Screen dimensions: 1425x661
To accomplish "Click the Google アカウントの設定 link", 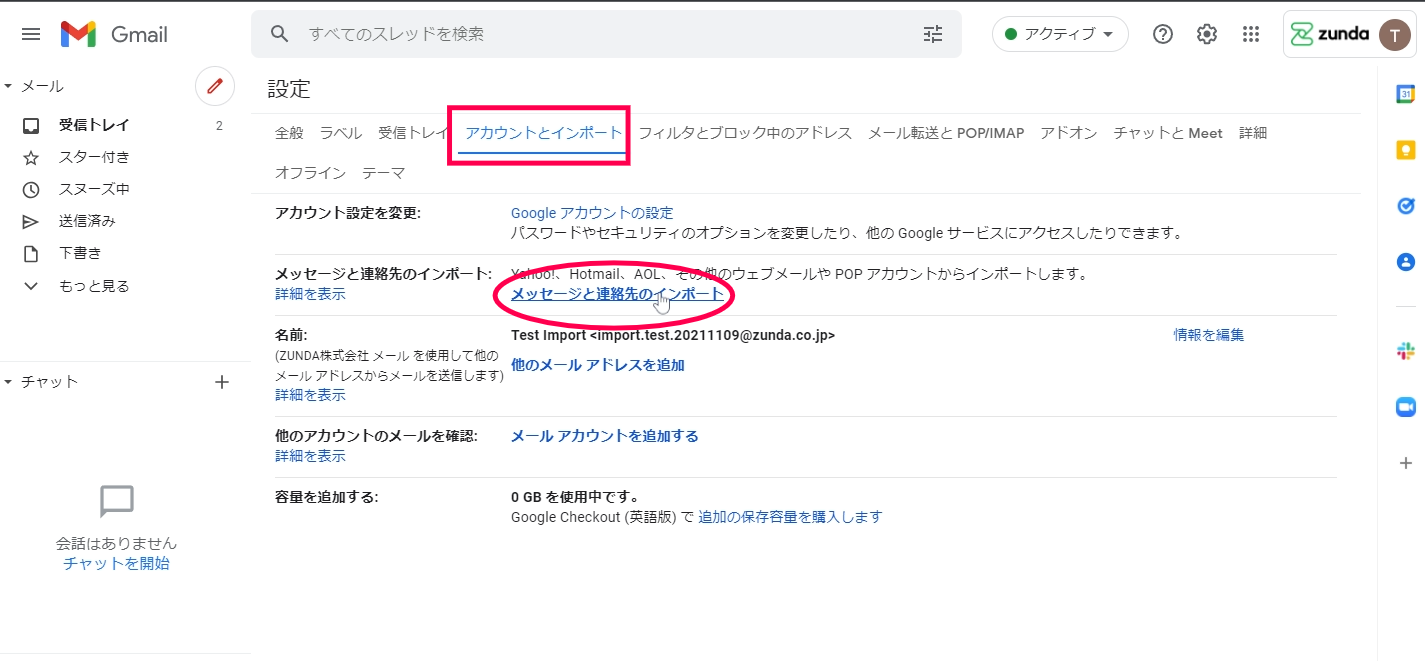I will (x=592, y=213).
